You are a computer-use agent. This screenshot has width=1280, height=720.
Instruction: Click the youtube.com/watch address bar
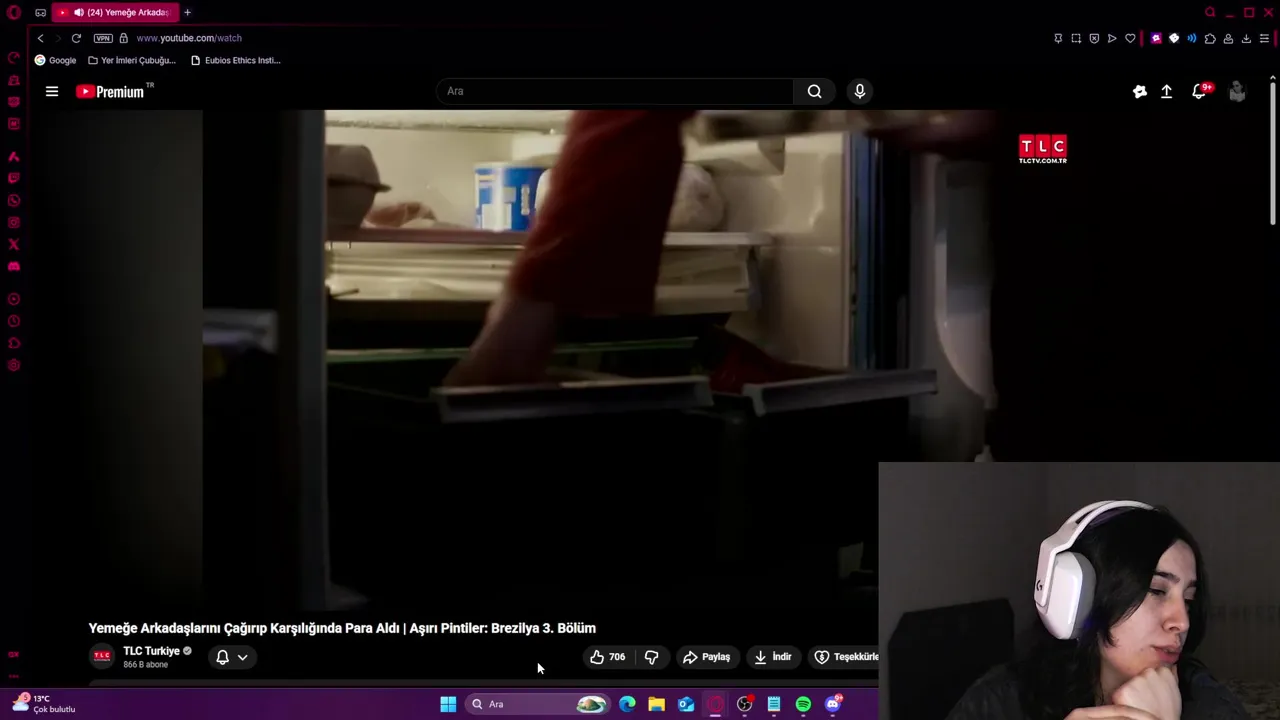(189, 38)
